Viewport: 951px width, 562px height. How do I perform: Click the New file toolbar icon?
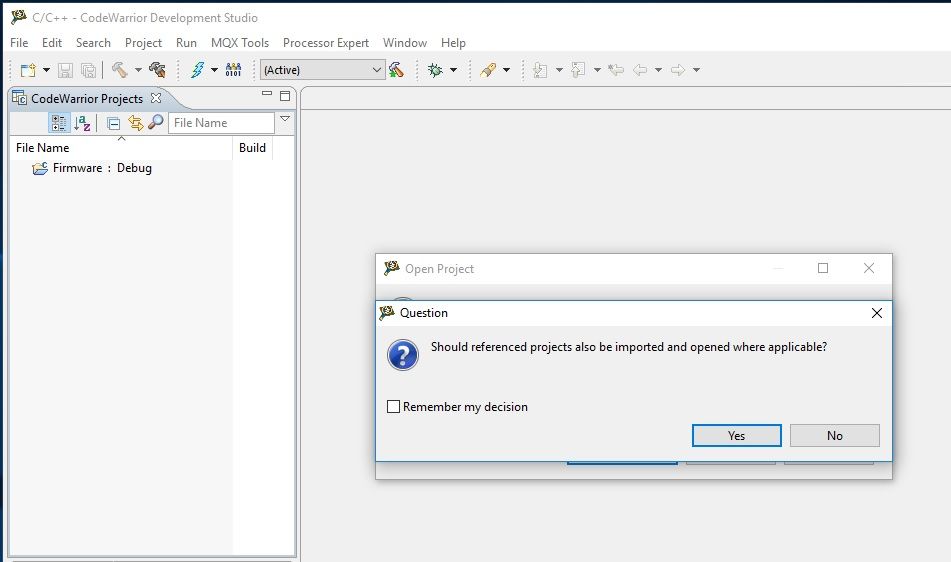28,70
